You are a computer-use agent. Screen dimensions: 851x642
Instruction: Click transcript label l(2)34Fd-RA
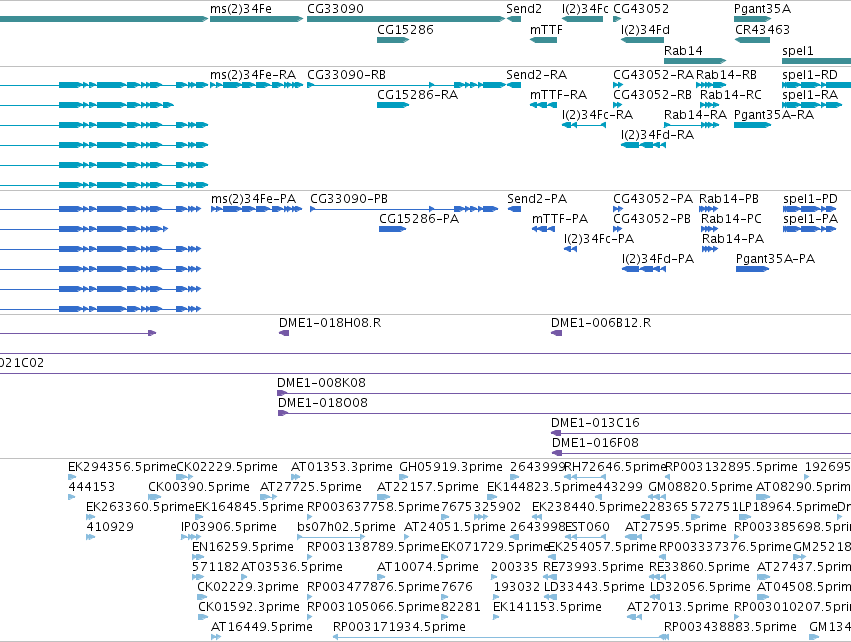click(x=657, y=134)
